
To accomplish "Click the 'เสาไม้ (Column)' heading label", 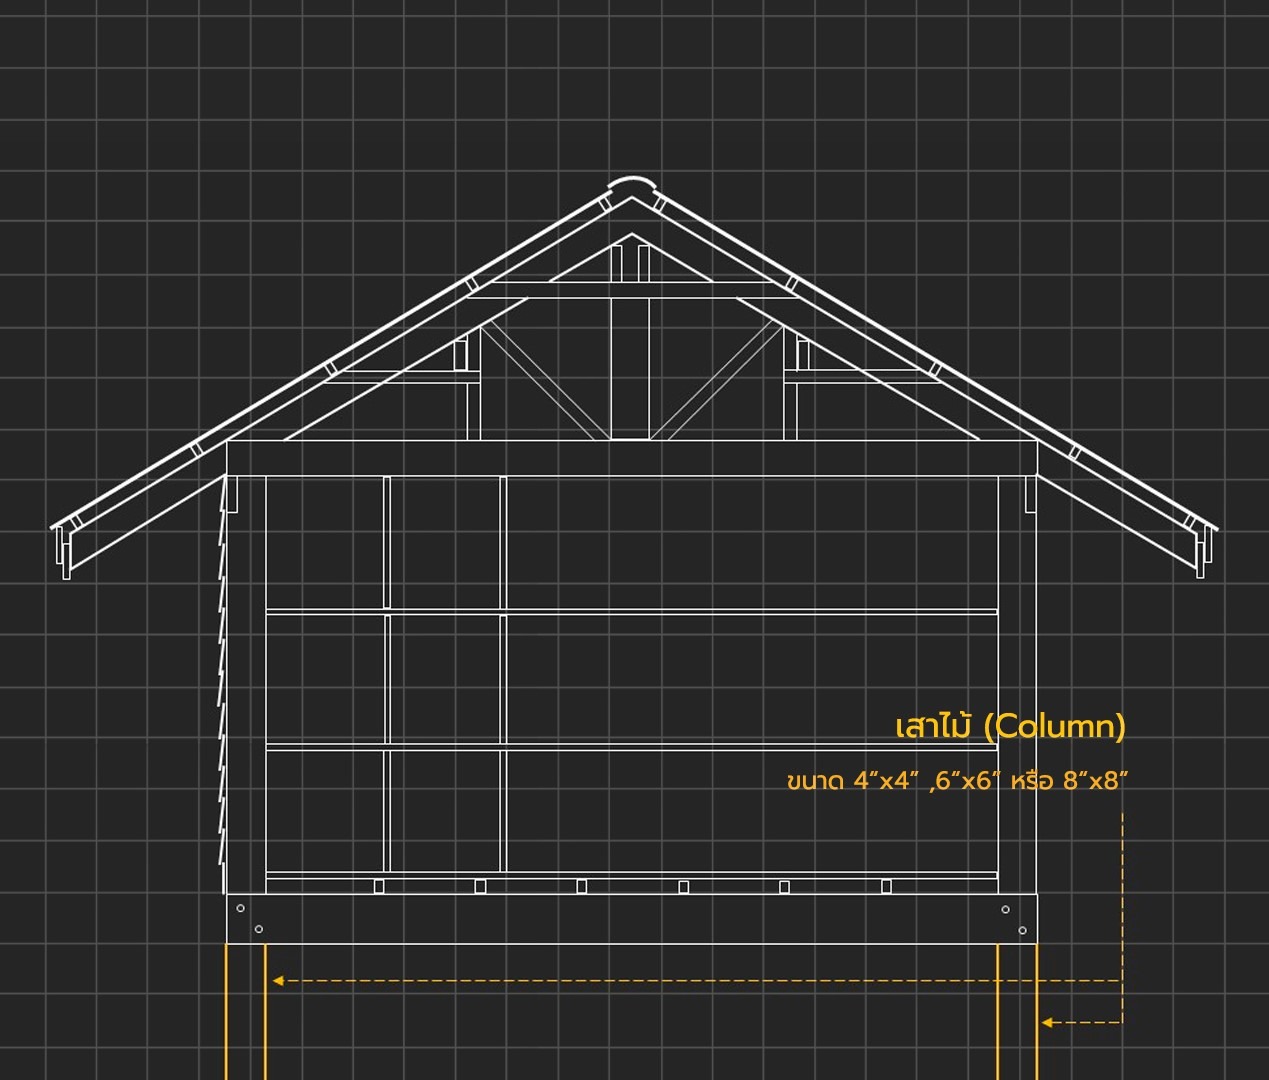I will 1010,726.
